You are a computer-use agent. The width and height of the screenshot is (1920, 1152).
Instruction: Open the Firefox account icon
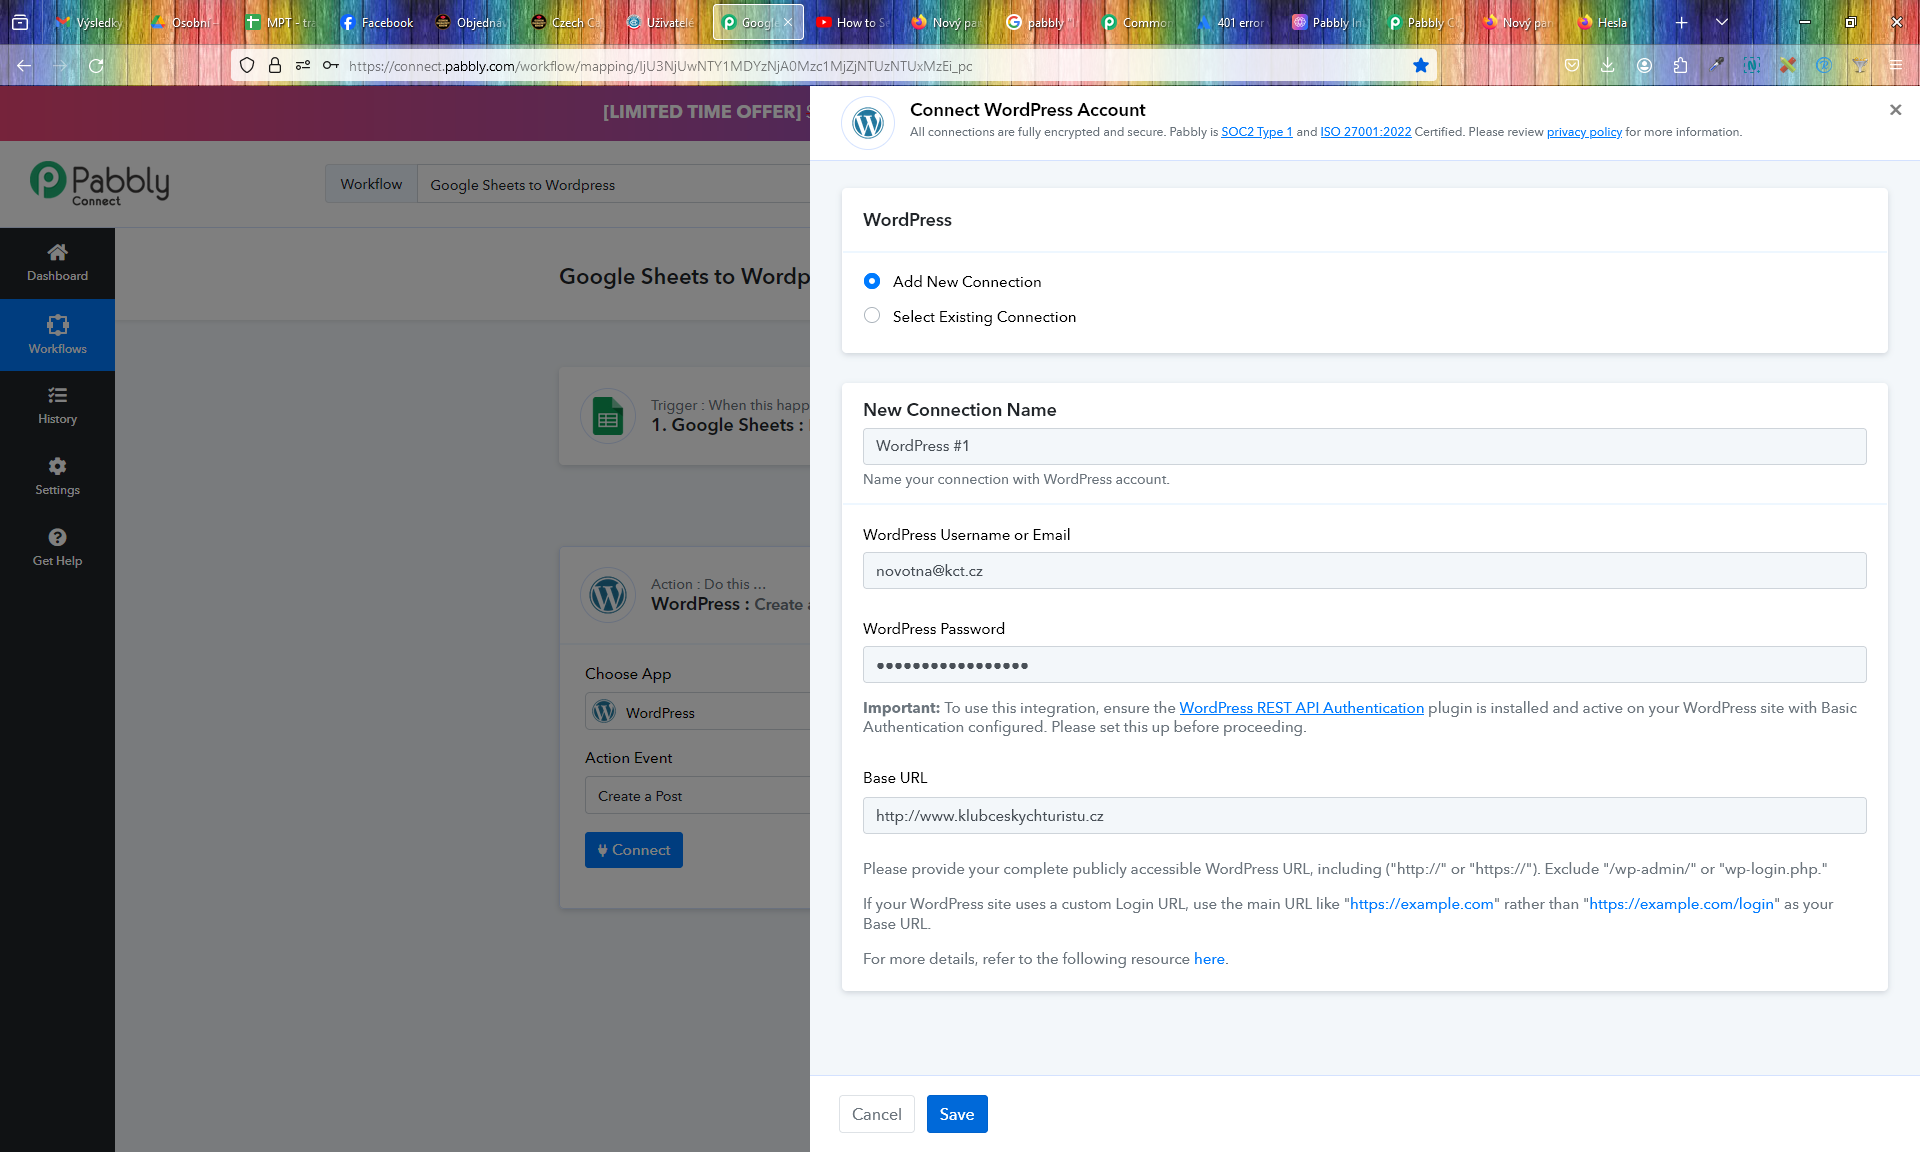pyautogui.click(x=1644, y=66)
